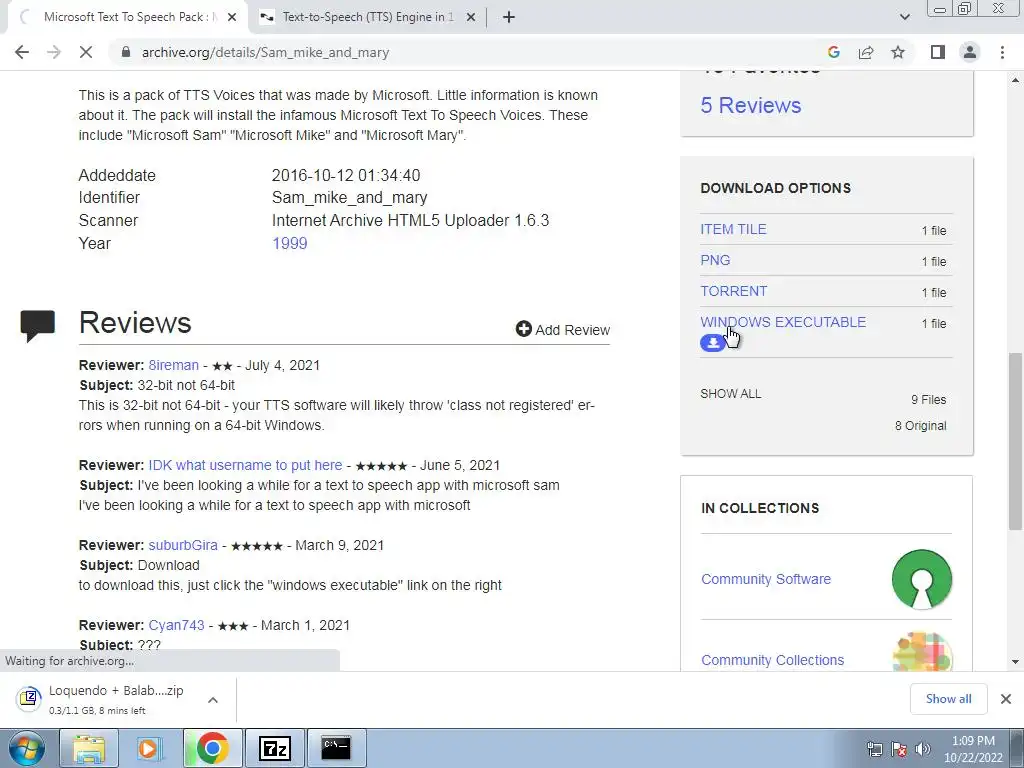Stop loading the page
The height and width of the screenshot is (768, 1024).
tap(86, 52)
